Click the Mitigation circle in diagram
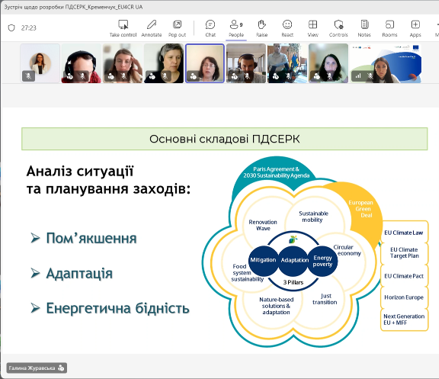The image size is (439, 379). click(x=263, y=260)
